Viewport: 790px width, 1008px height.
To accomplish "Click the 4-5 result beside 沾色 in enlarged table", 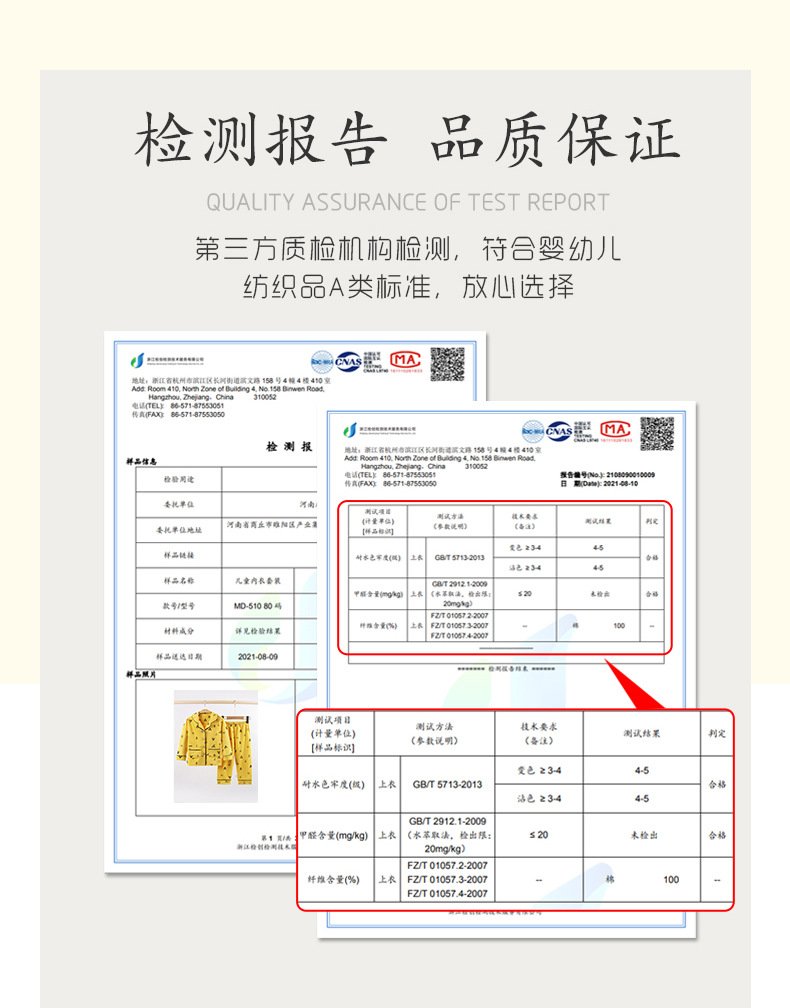I will coord(642,798).
